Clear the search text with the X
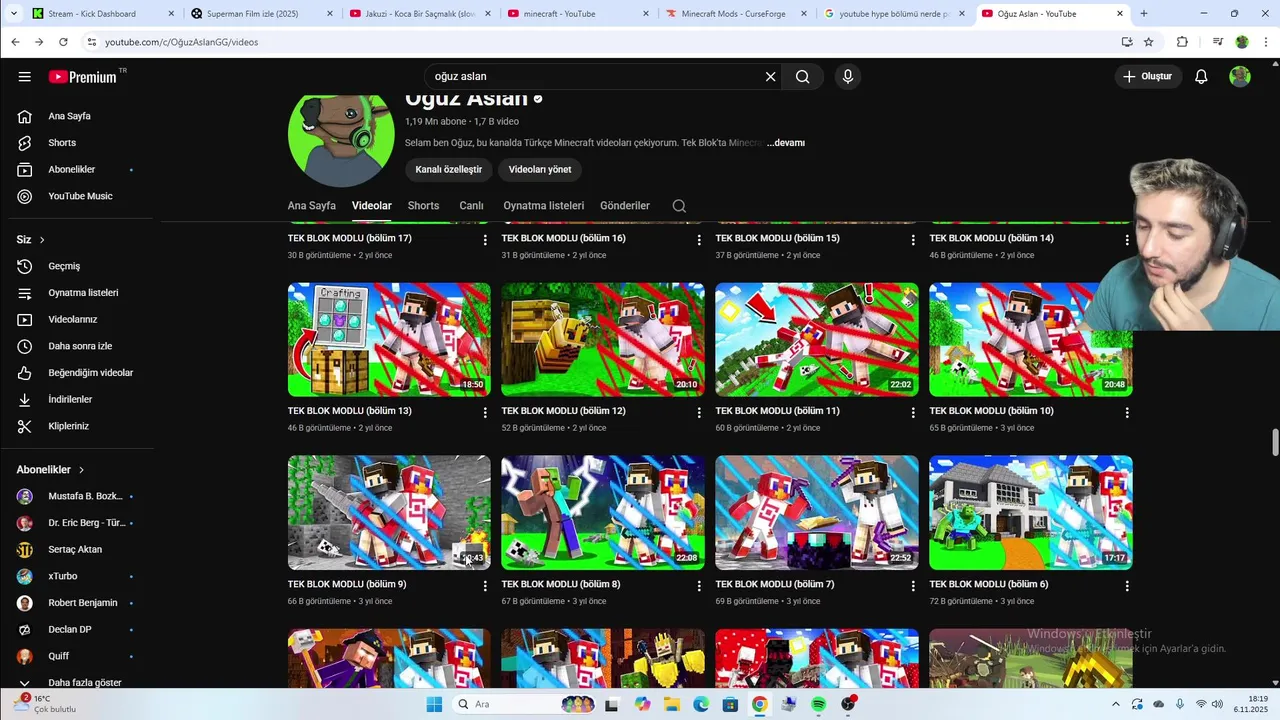Image resolution: width=1280 pixels, height=720 pixels. (x=770, y=77)
